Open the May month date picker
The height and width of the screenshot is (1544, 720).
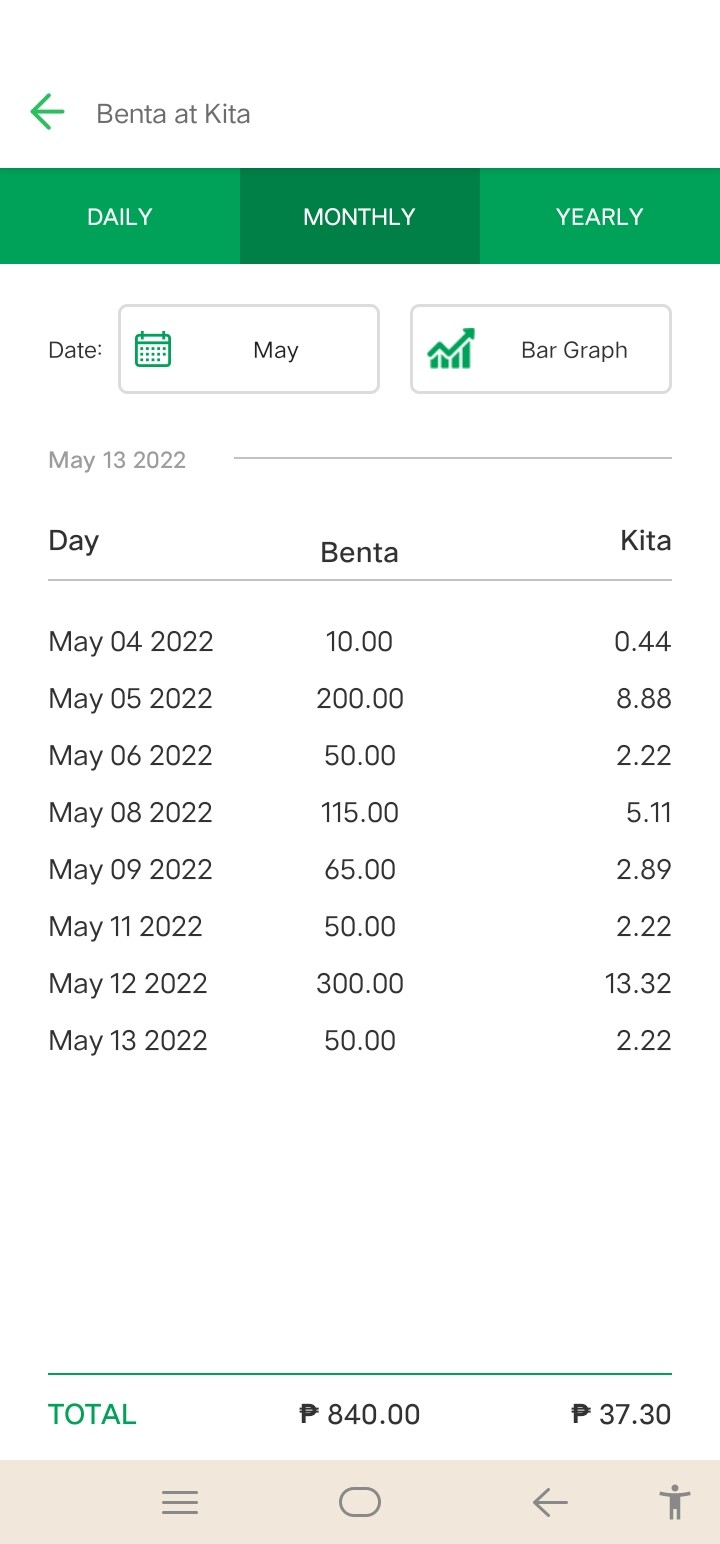click(x=249, y=349)
